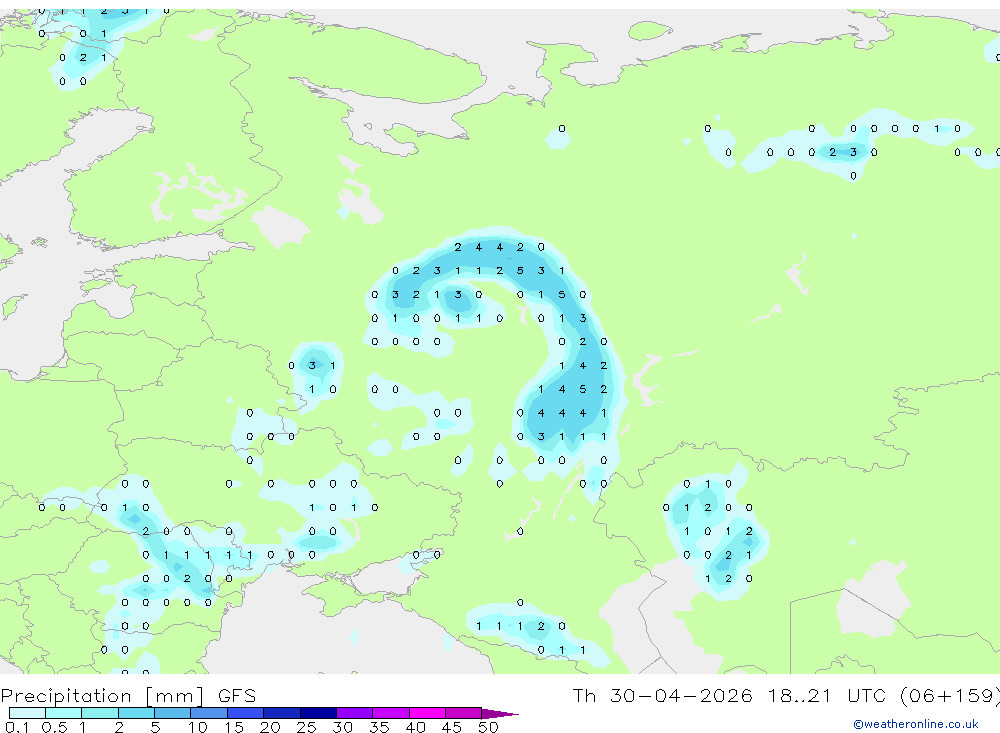Click the '10' legend label

pyautogui.click(x=197, y=727)
